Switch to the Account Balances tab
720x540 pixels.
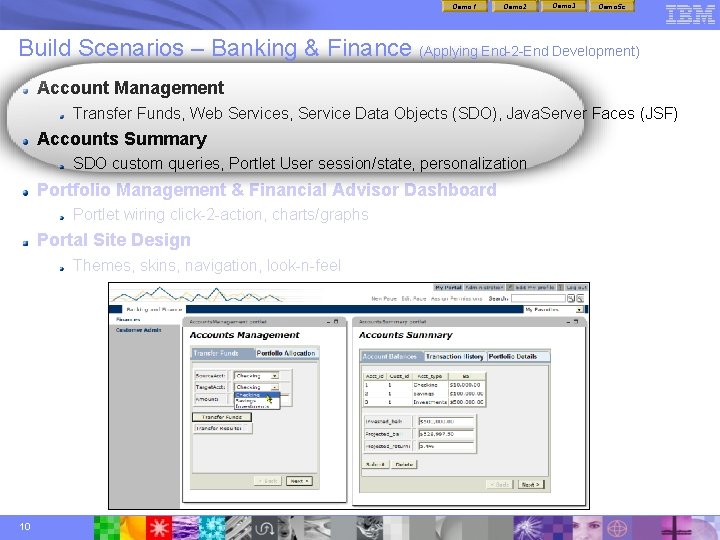coord(391,356)
